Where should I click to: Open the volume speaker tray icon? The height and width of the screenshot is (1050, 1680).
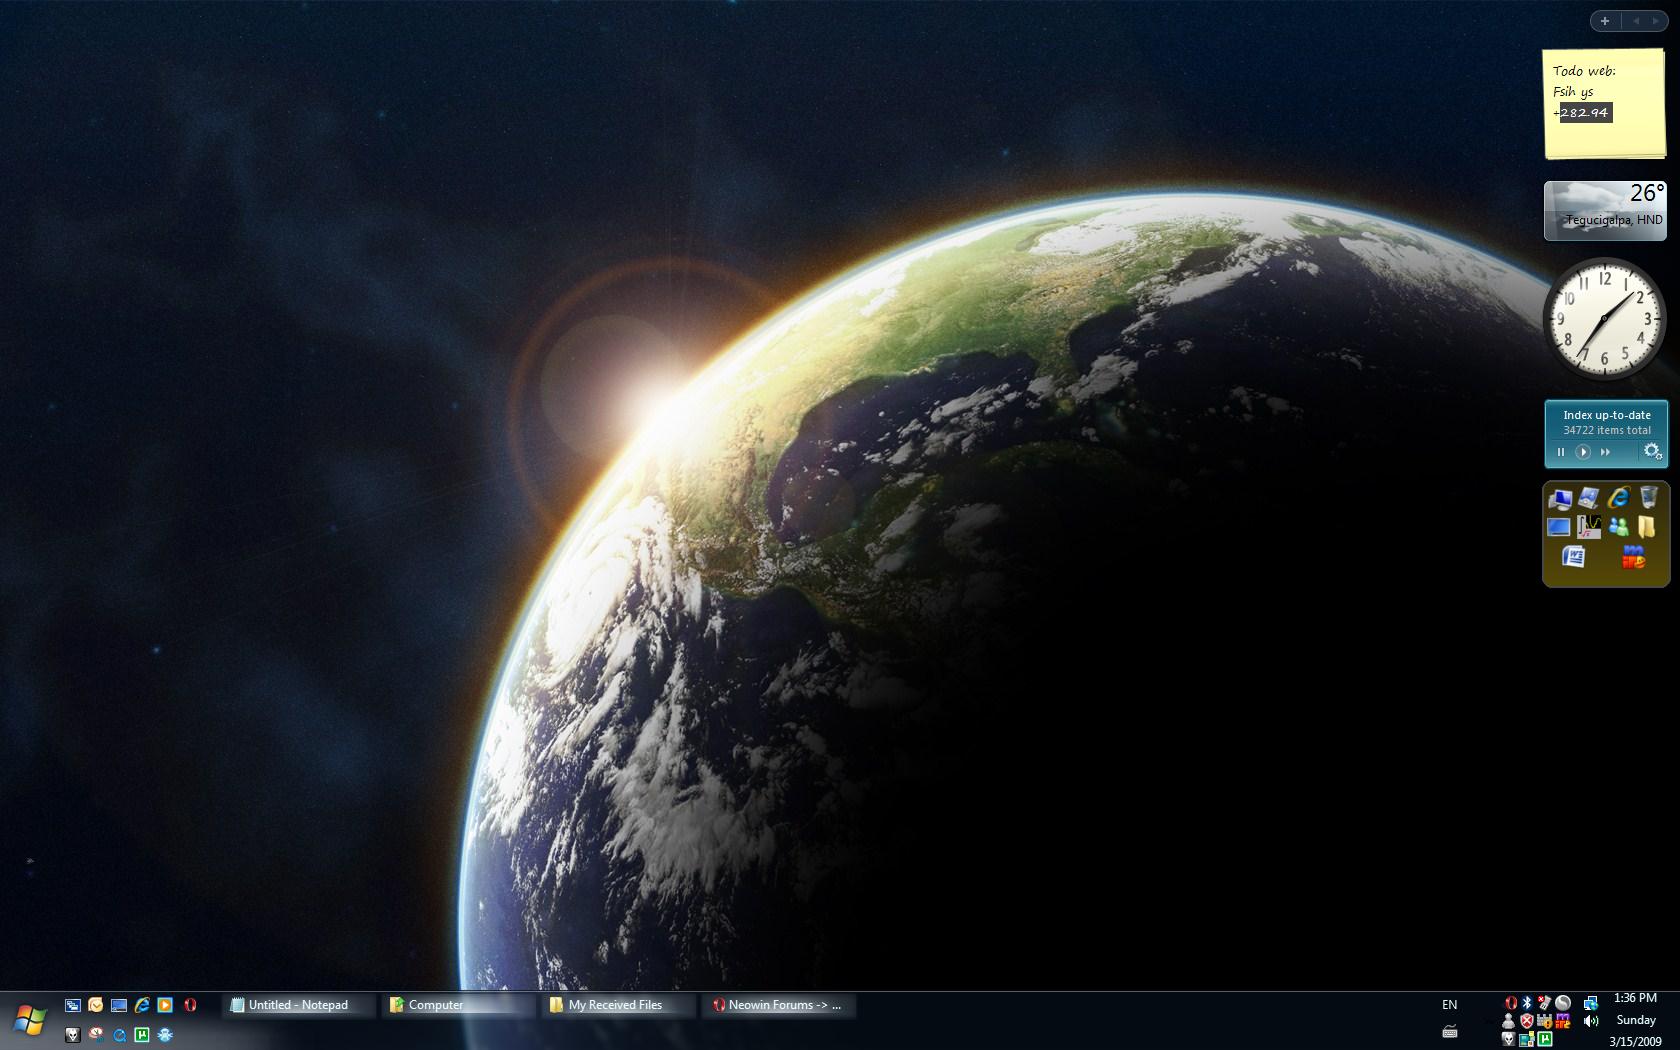pyautogui.click(x=1590, y=1021)
